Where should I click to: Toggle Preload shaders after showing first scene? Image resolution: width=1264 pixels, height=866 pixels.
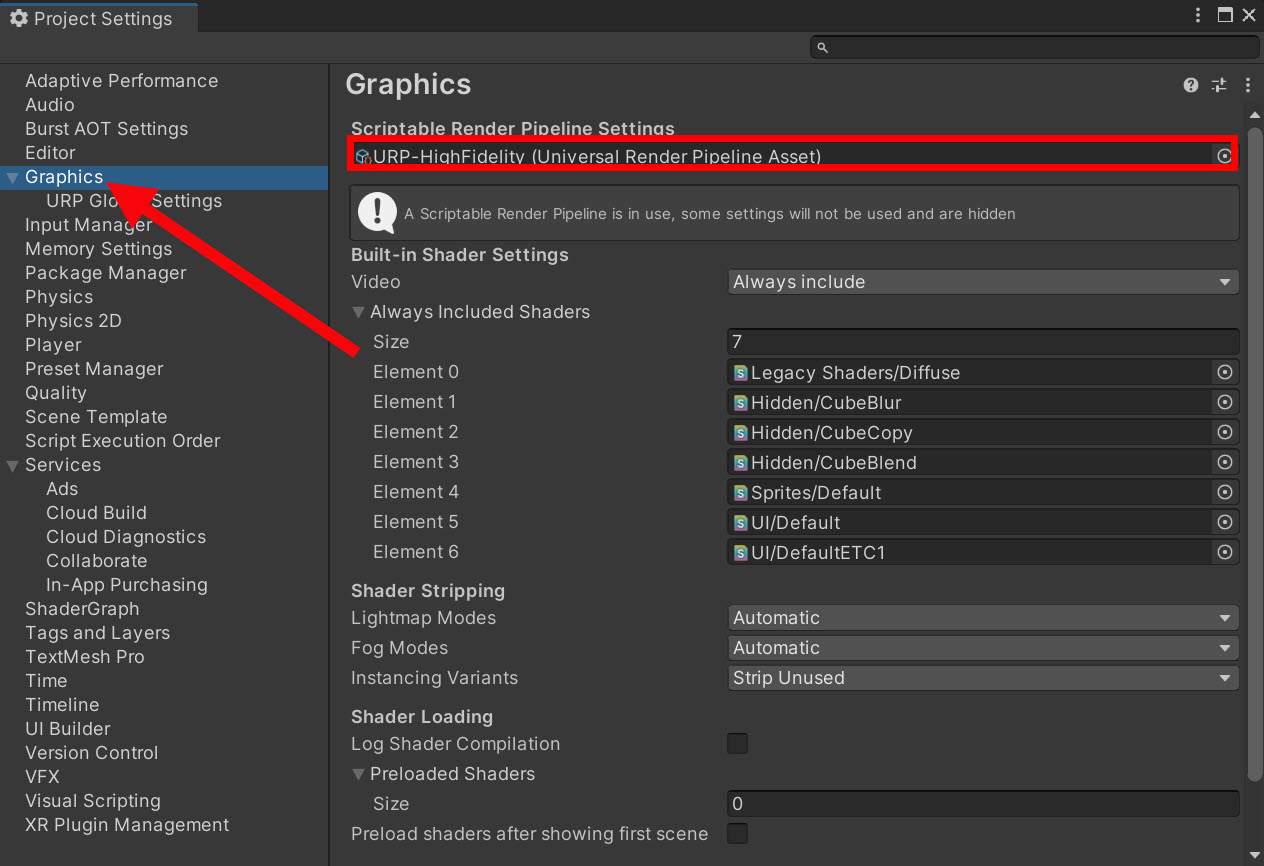(x=737, y=833)
